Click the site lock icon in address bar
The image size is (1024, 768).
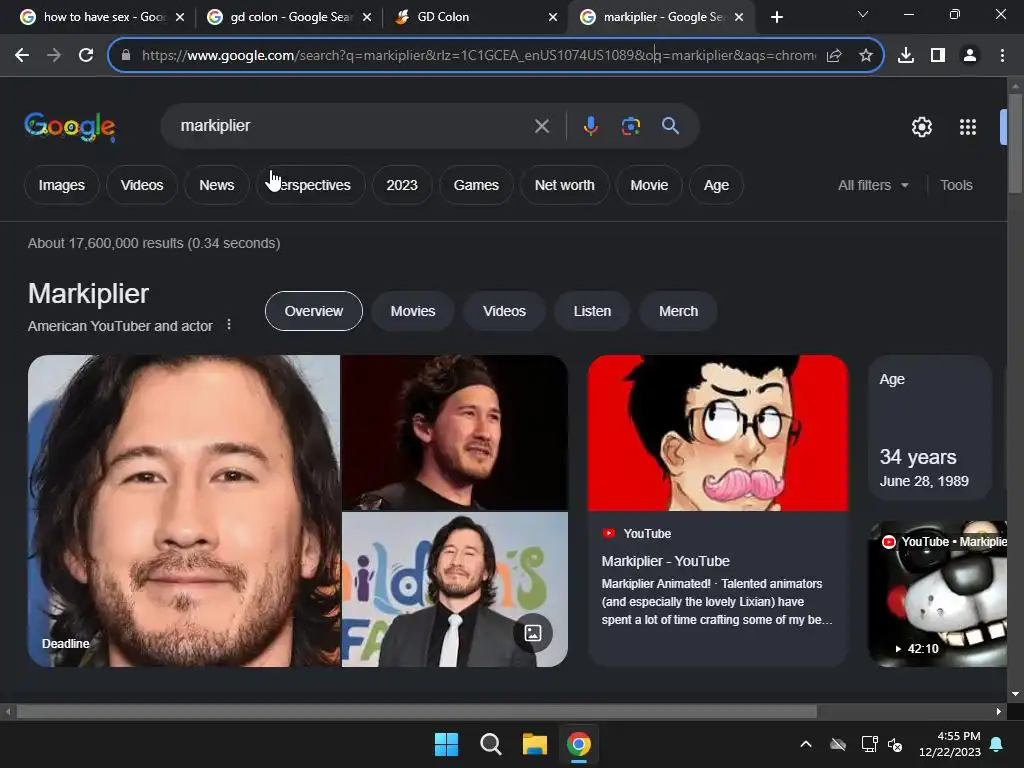[126, 56]
